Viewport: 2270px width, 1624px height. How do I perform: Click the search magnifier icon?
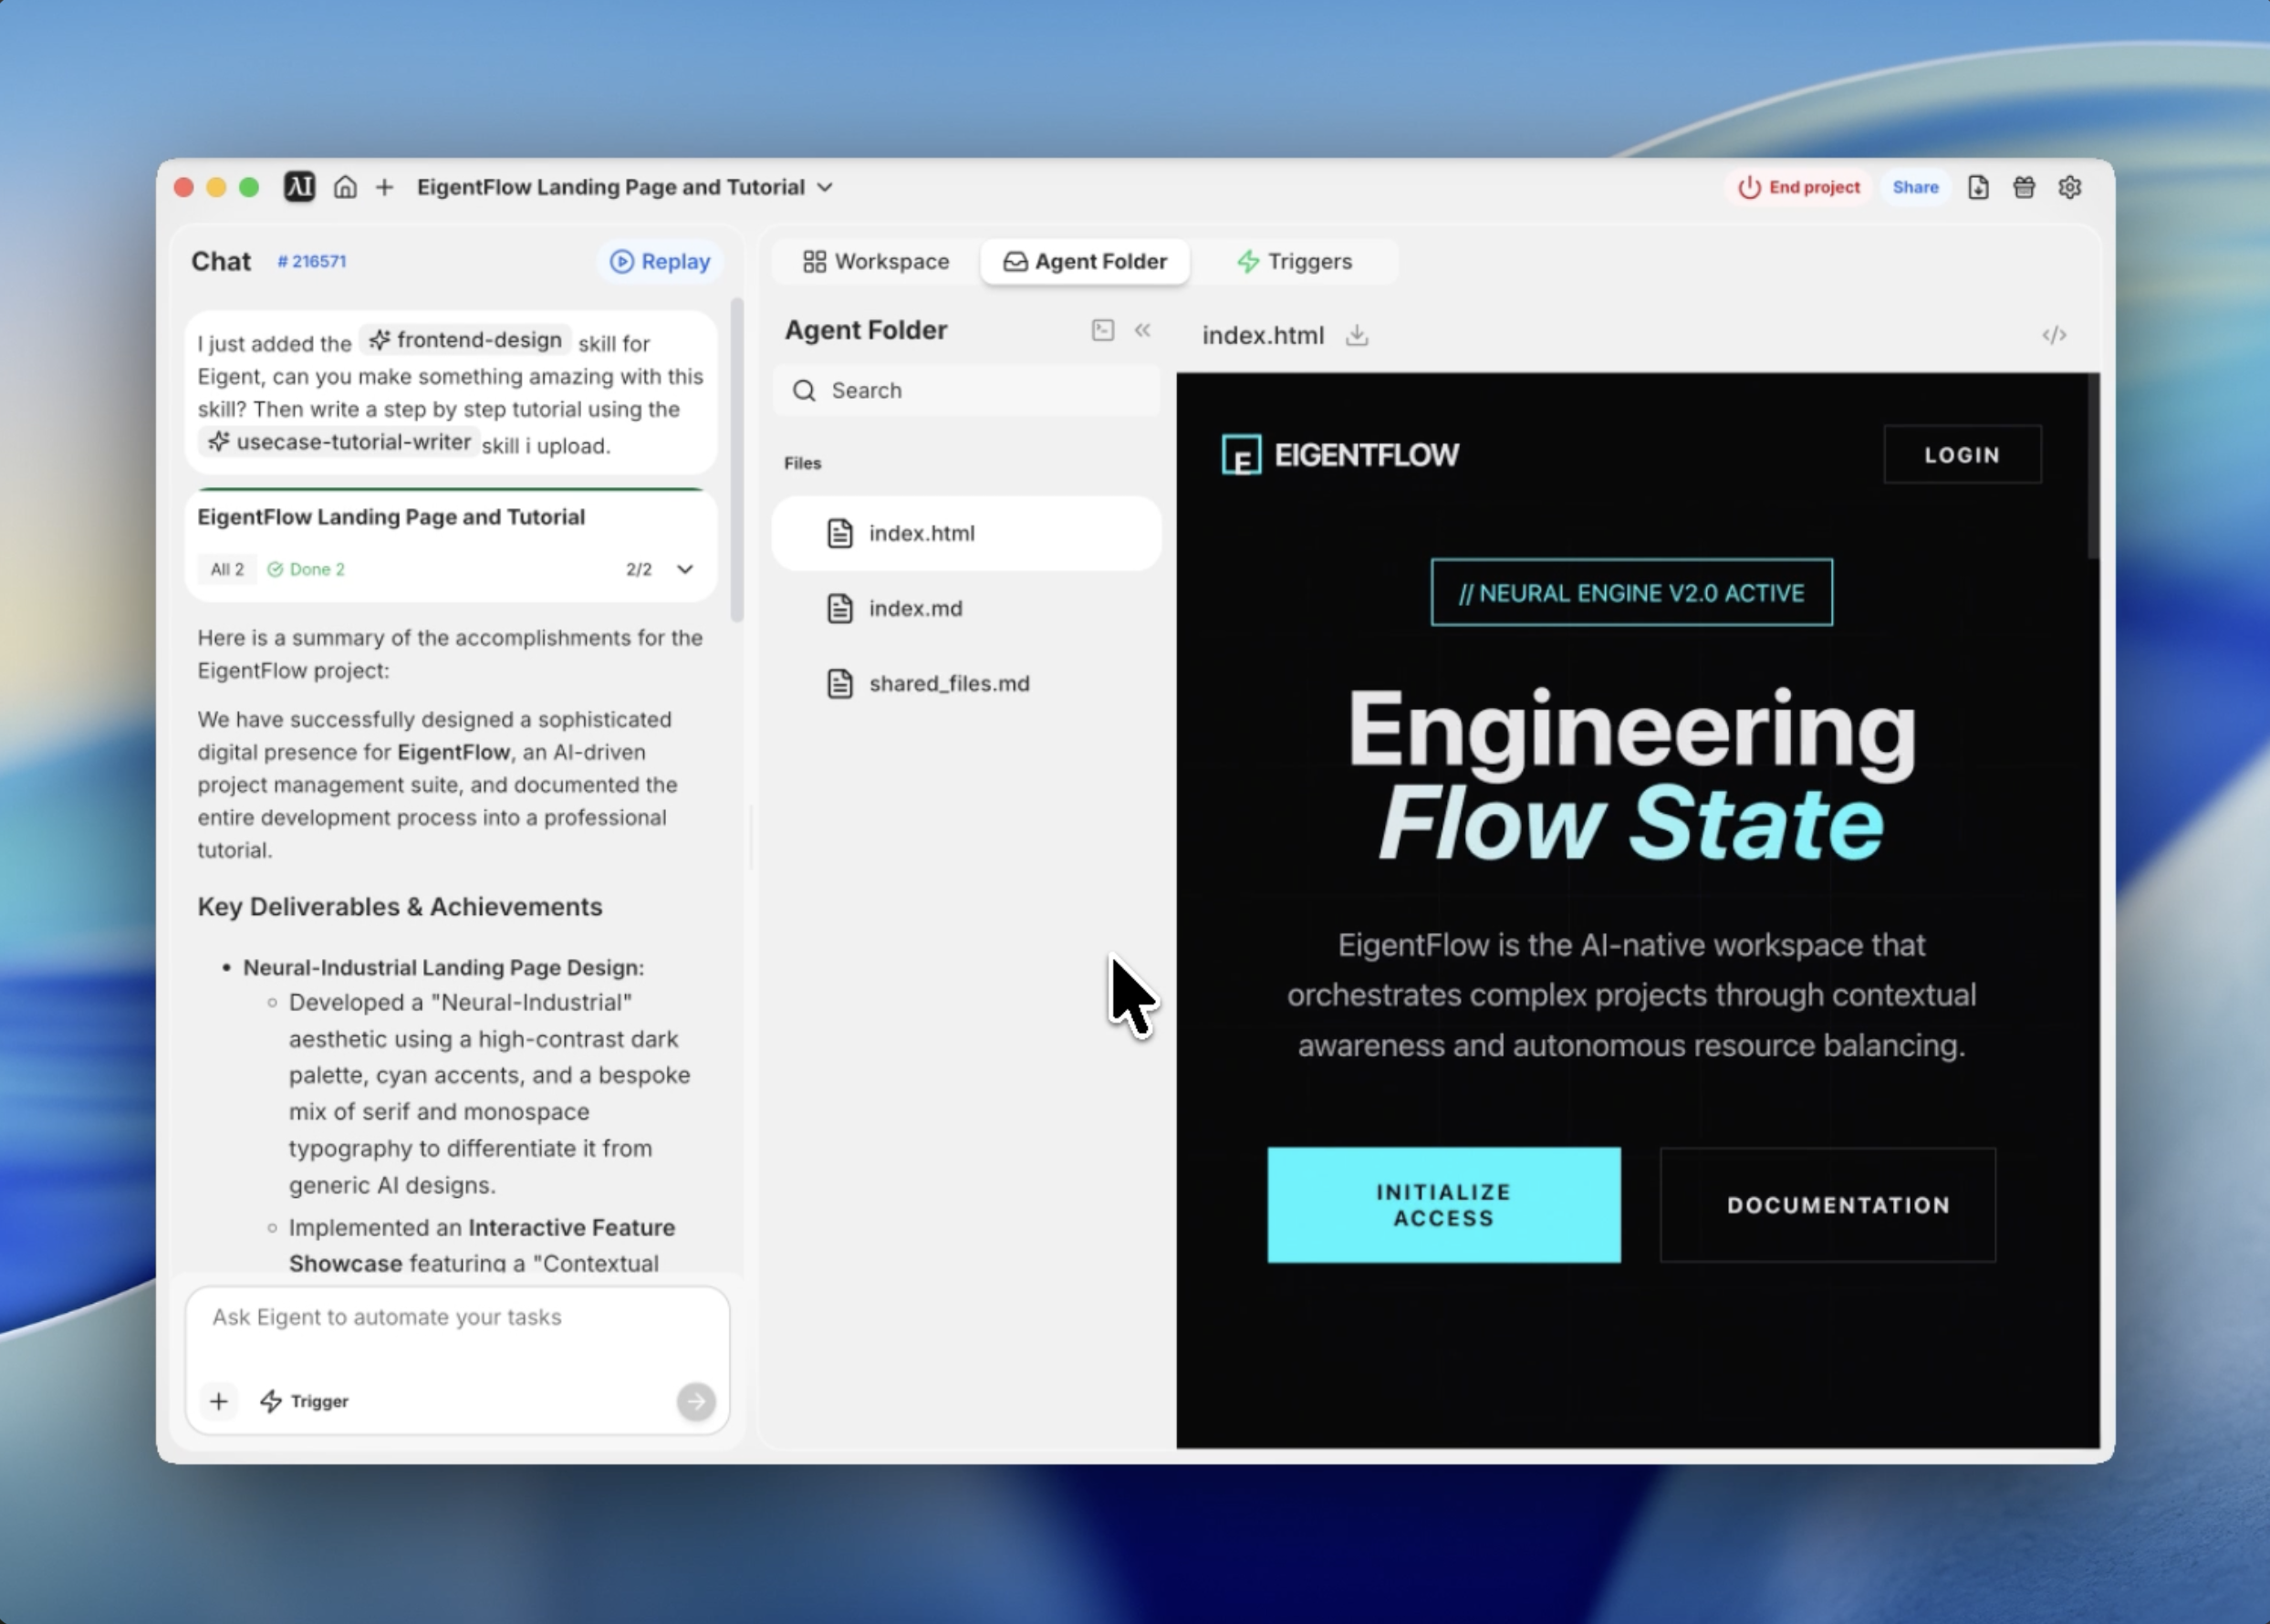pos(804,390)
